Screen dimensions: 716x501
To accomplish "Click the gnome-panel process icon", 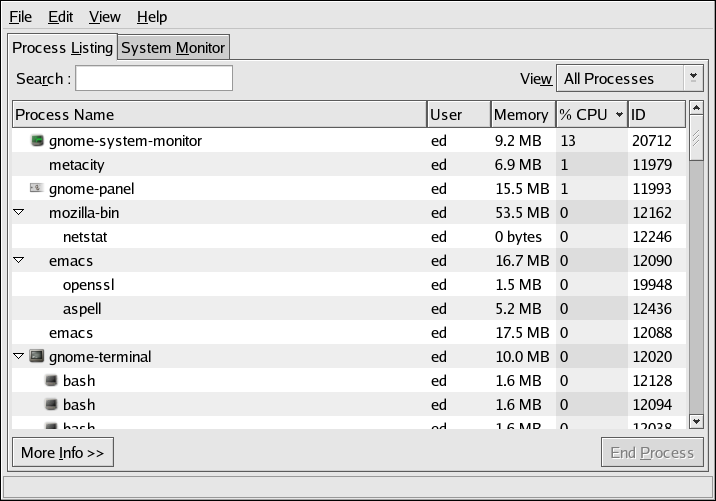I will tap(38, 189).
